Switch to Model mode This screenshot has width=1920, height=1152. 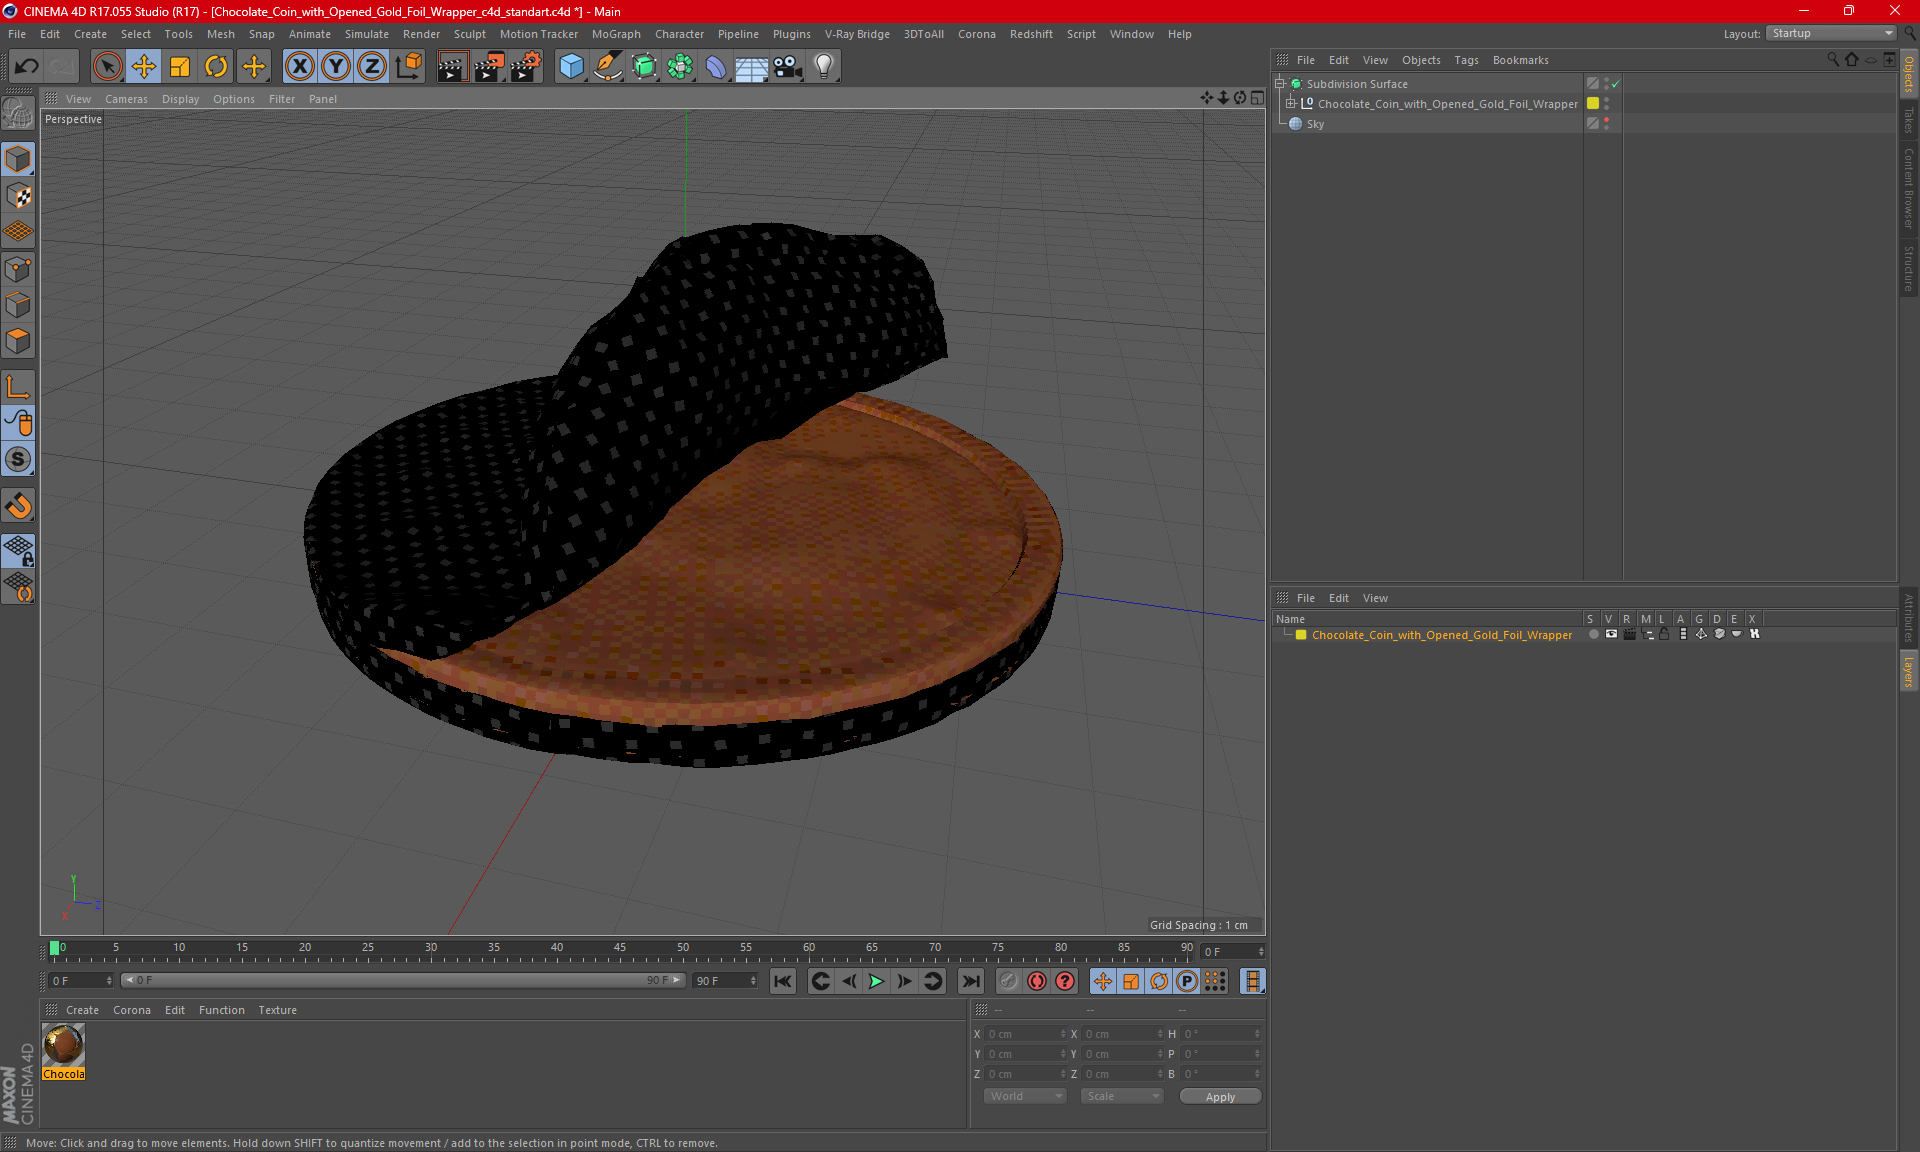[18, 160]
